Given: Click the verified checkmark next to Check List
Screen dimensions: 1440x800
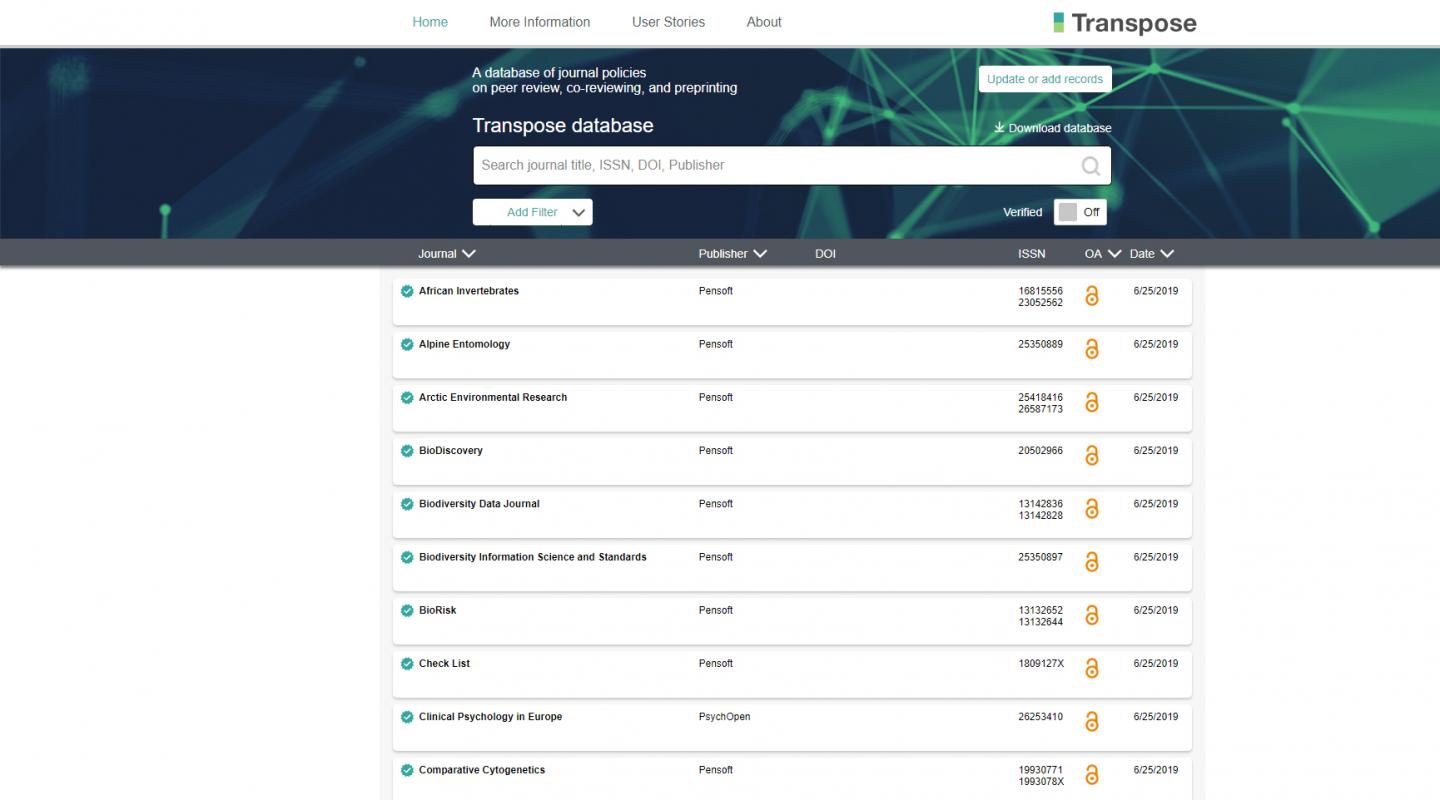Looking at the screenshot, I should [x=407, y=662].
